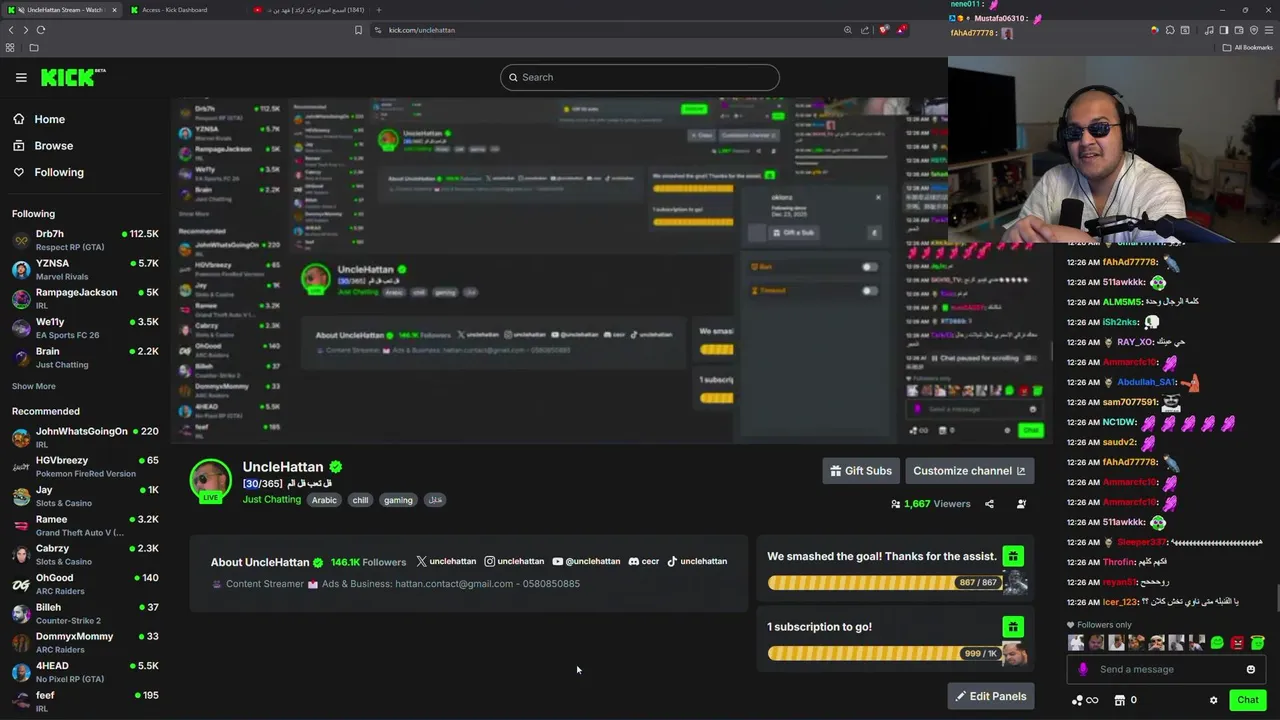The image size is (1280, 720).
Task: Open recommended channel JohnWhatsGoingOn
Action: (x=85, y=438)
